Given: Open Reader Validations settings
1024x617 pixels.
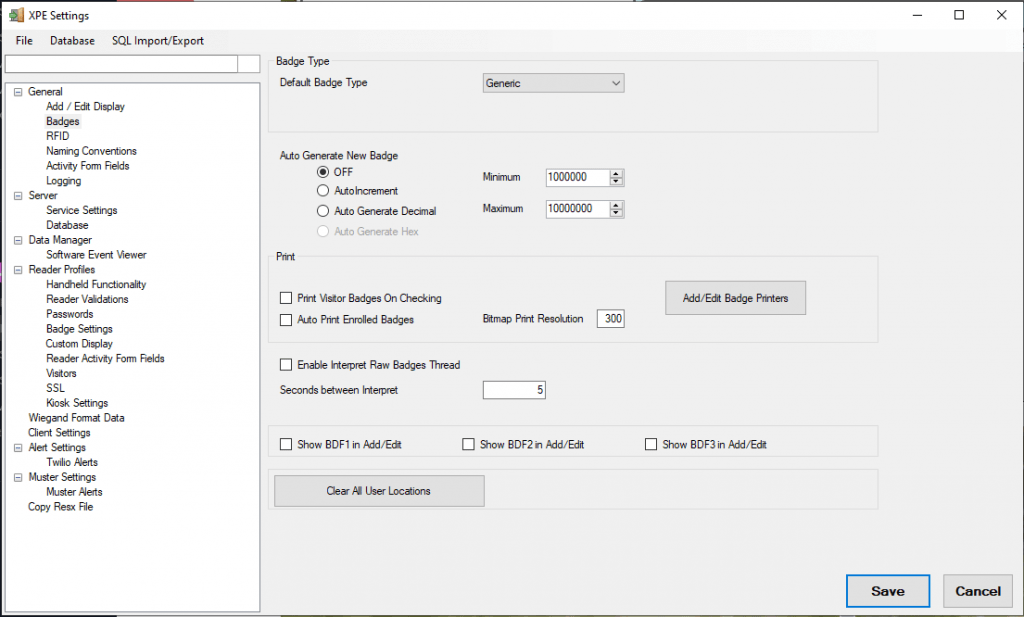Looking at the screenshot, I should (x=87, y=299).
